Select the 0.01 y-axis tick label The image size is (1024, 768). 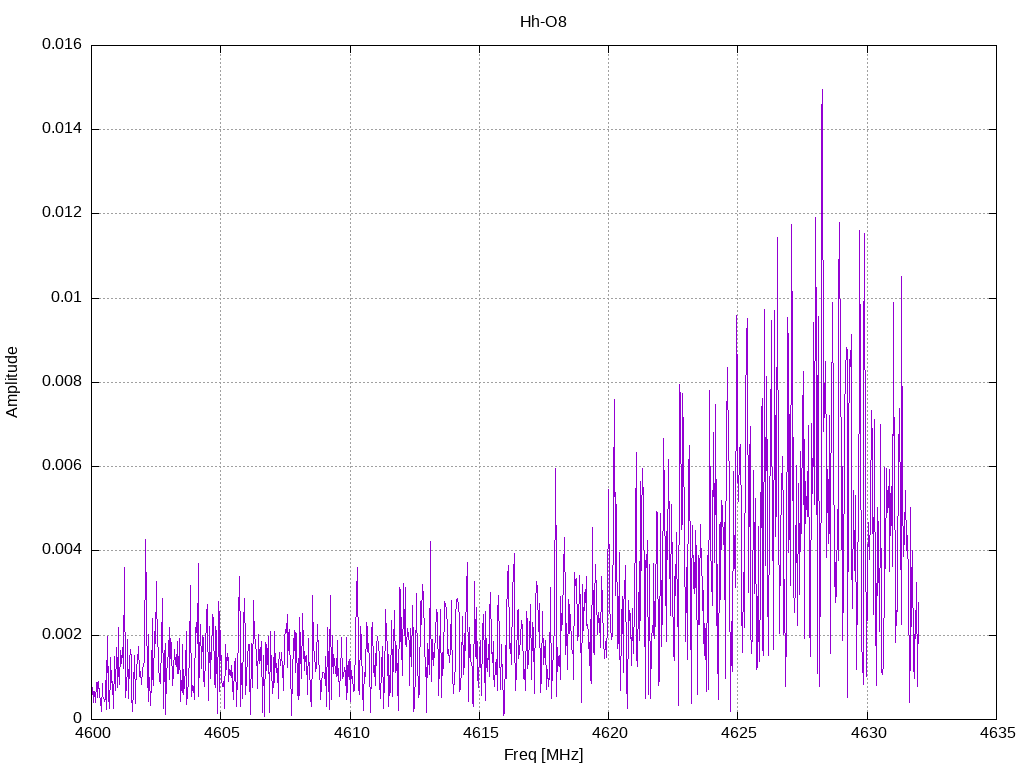[x=68, y=298]
